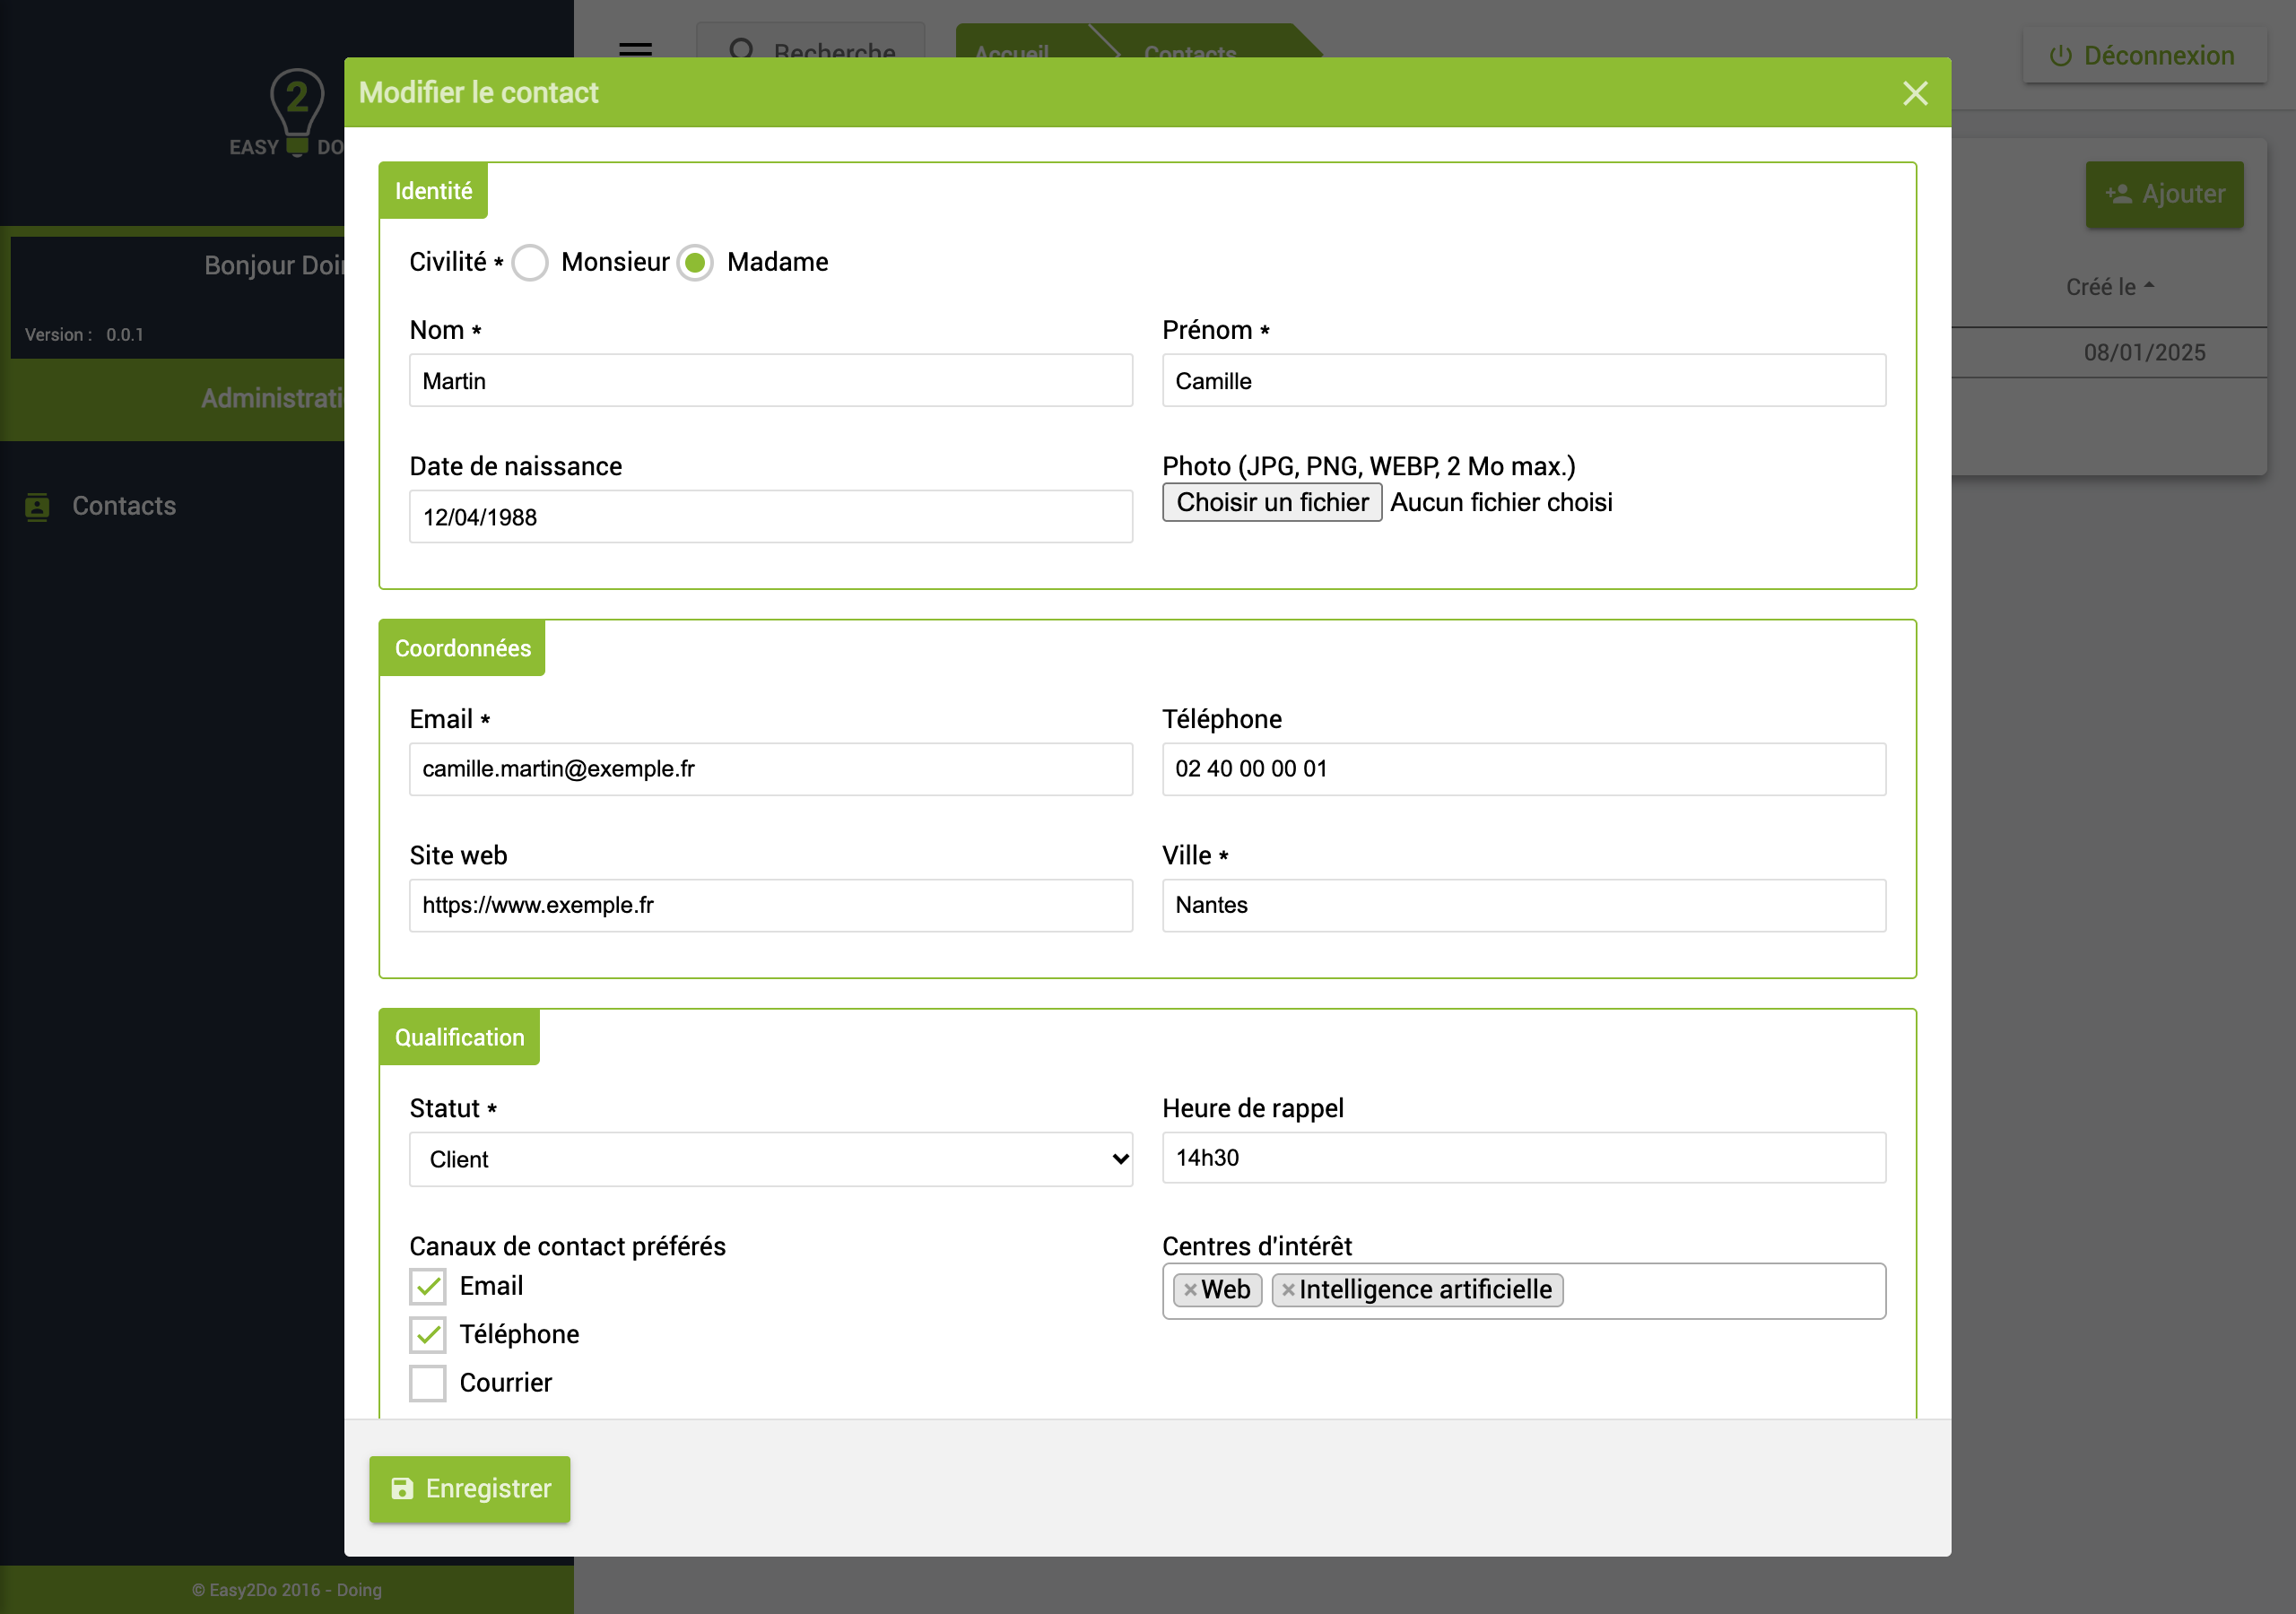Click the Recherche search field
2296x1614 pixels.
click(x=811, y=45)
